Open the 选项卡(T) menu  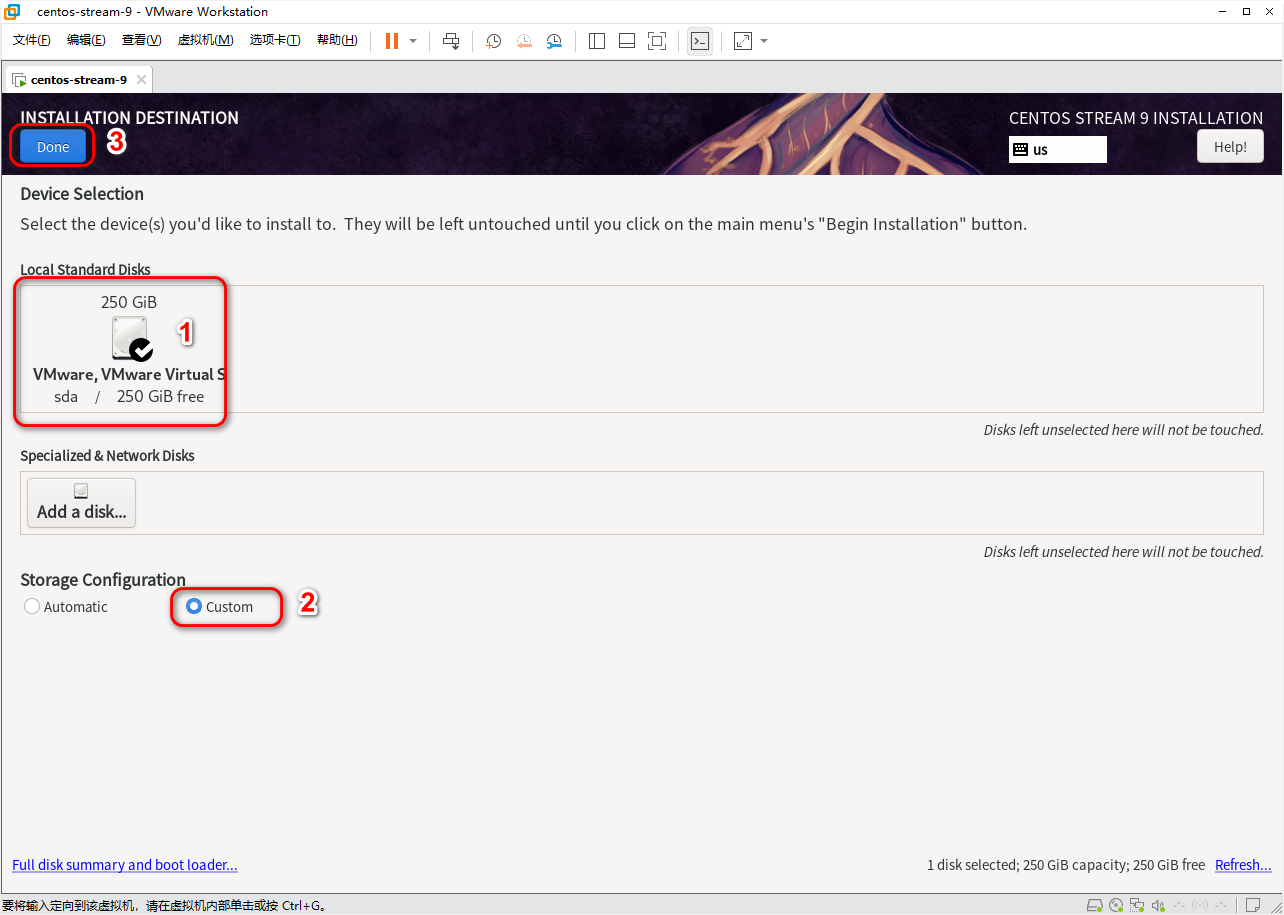click(275, 40)
